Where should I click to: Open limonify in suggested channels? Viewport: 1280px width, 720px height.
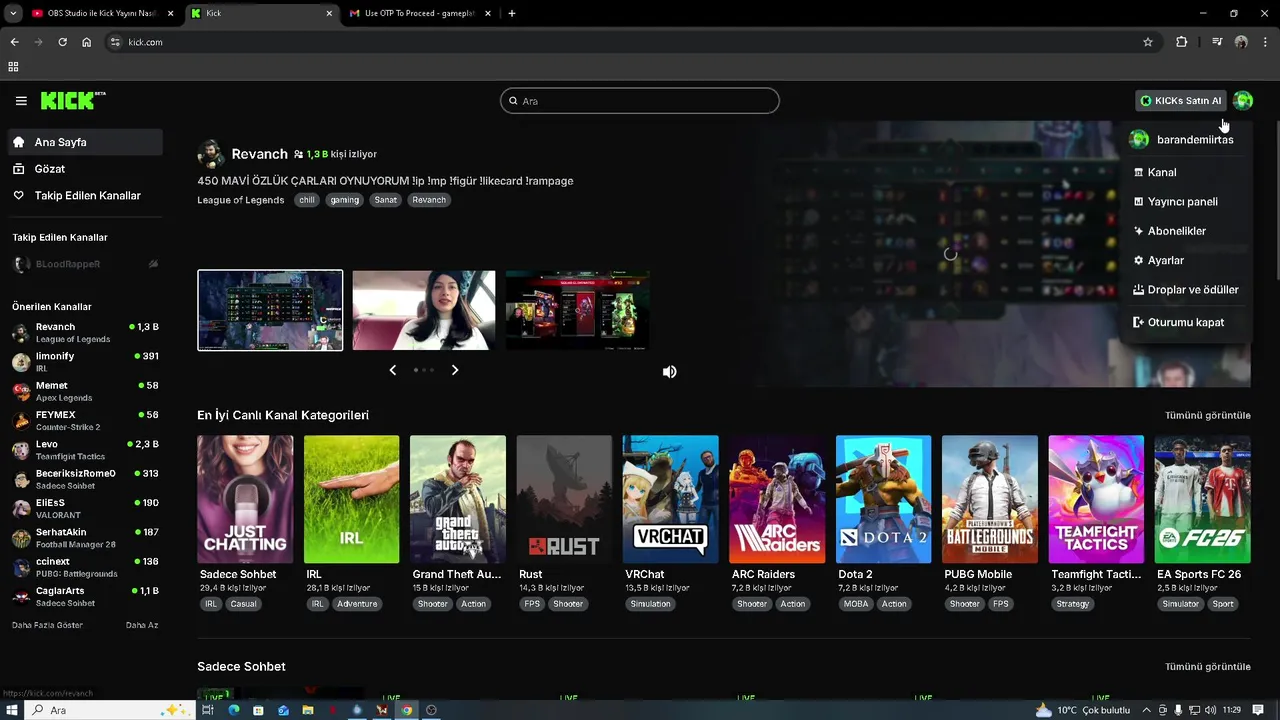85,361
